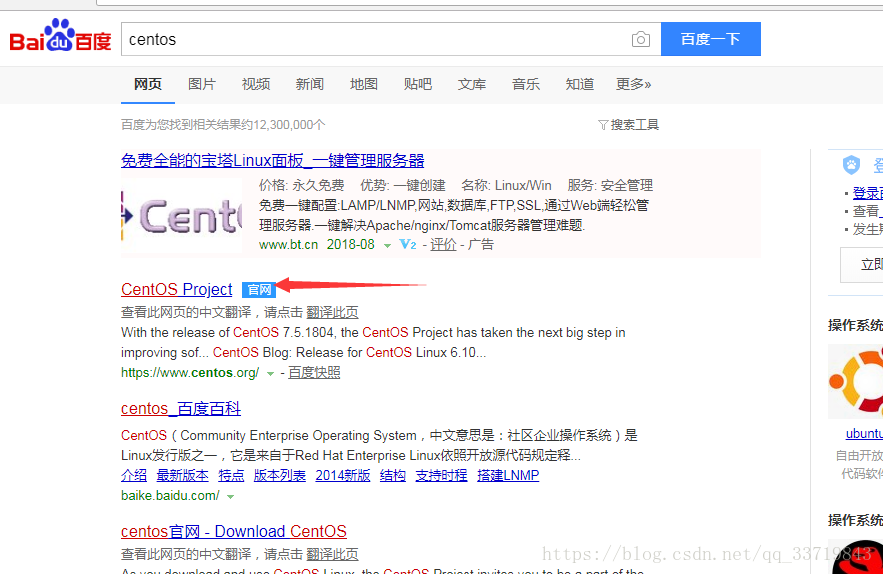Click 翻译此页 under CentOS Project

tap(332, 312)
